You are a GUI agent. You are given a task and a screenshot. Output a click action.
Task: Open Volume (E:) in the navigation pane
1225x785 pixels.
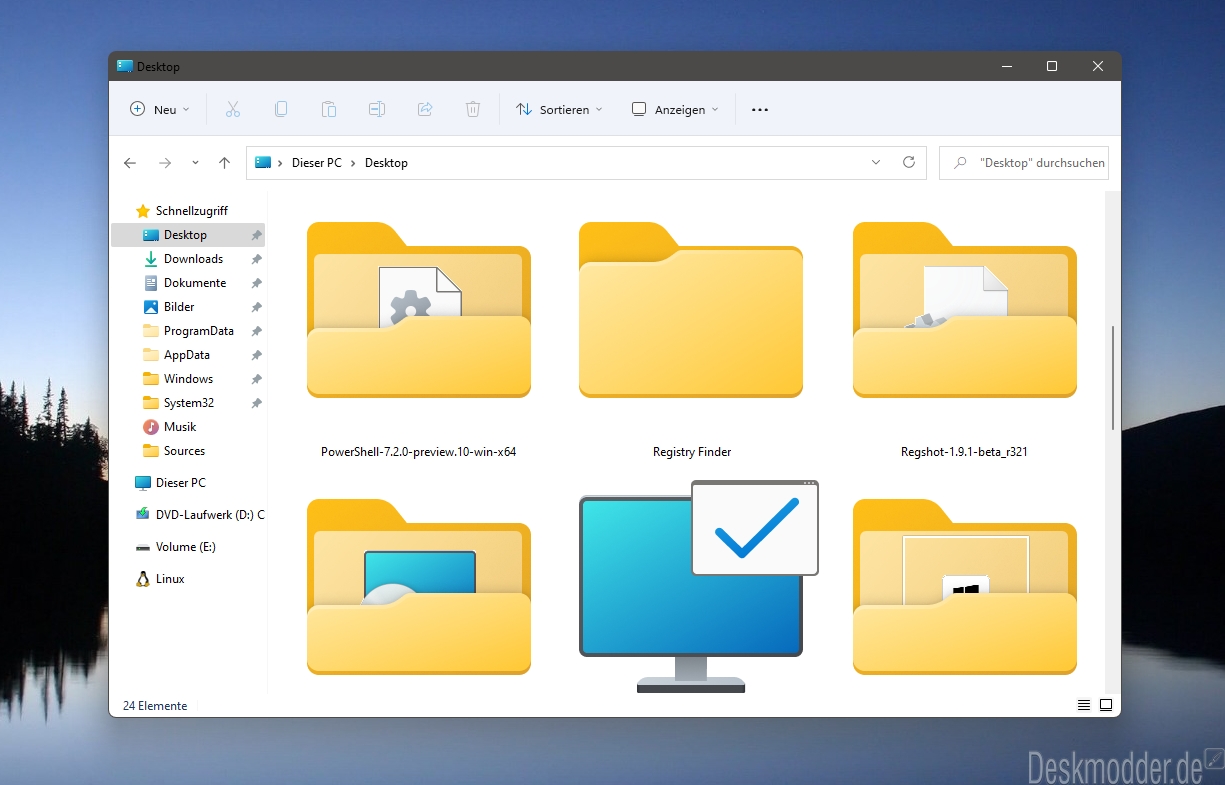(x=188, y=547)
